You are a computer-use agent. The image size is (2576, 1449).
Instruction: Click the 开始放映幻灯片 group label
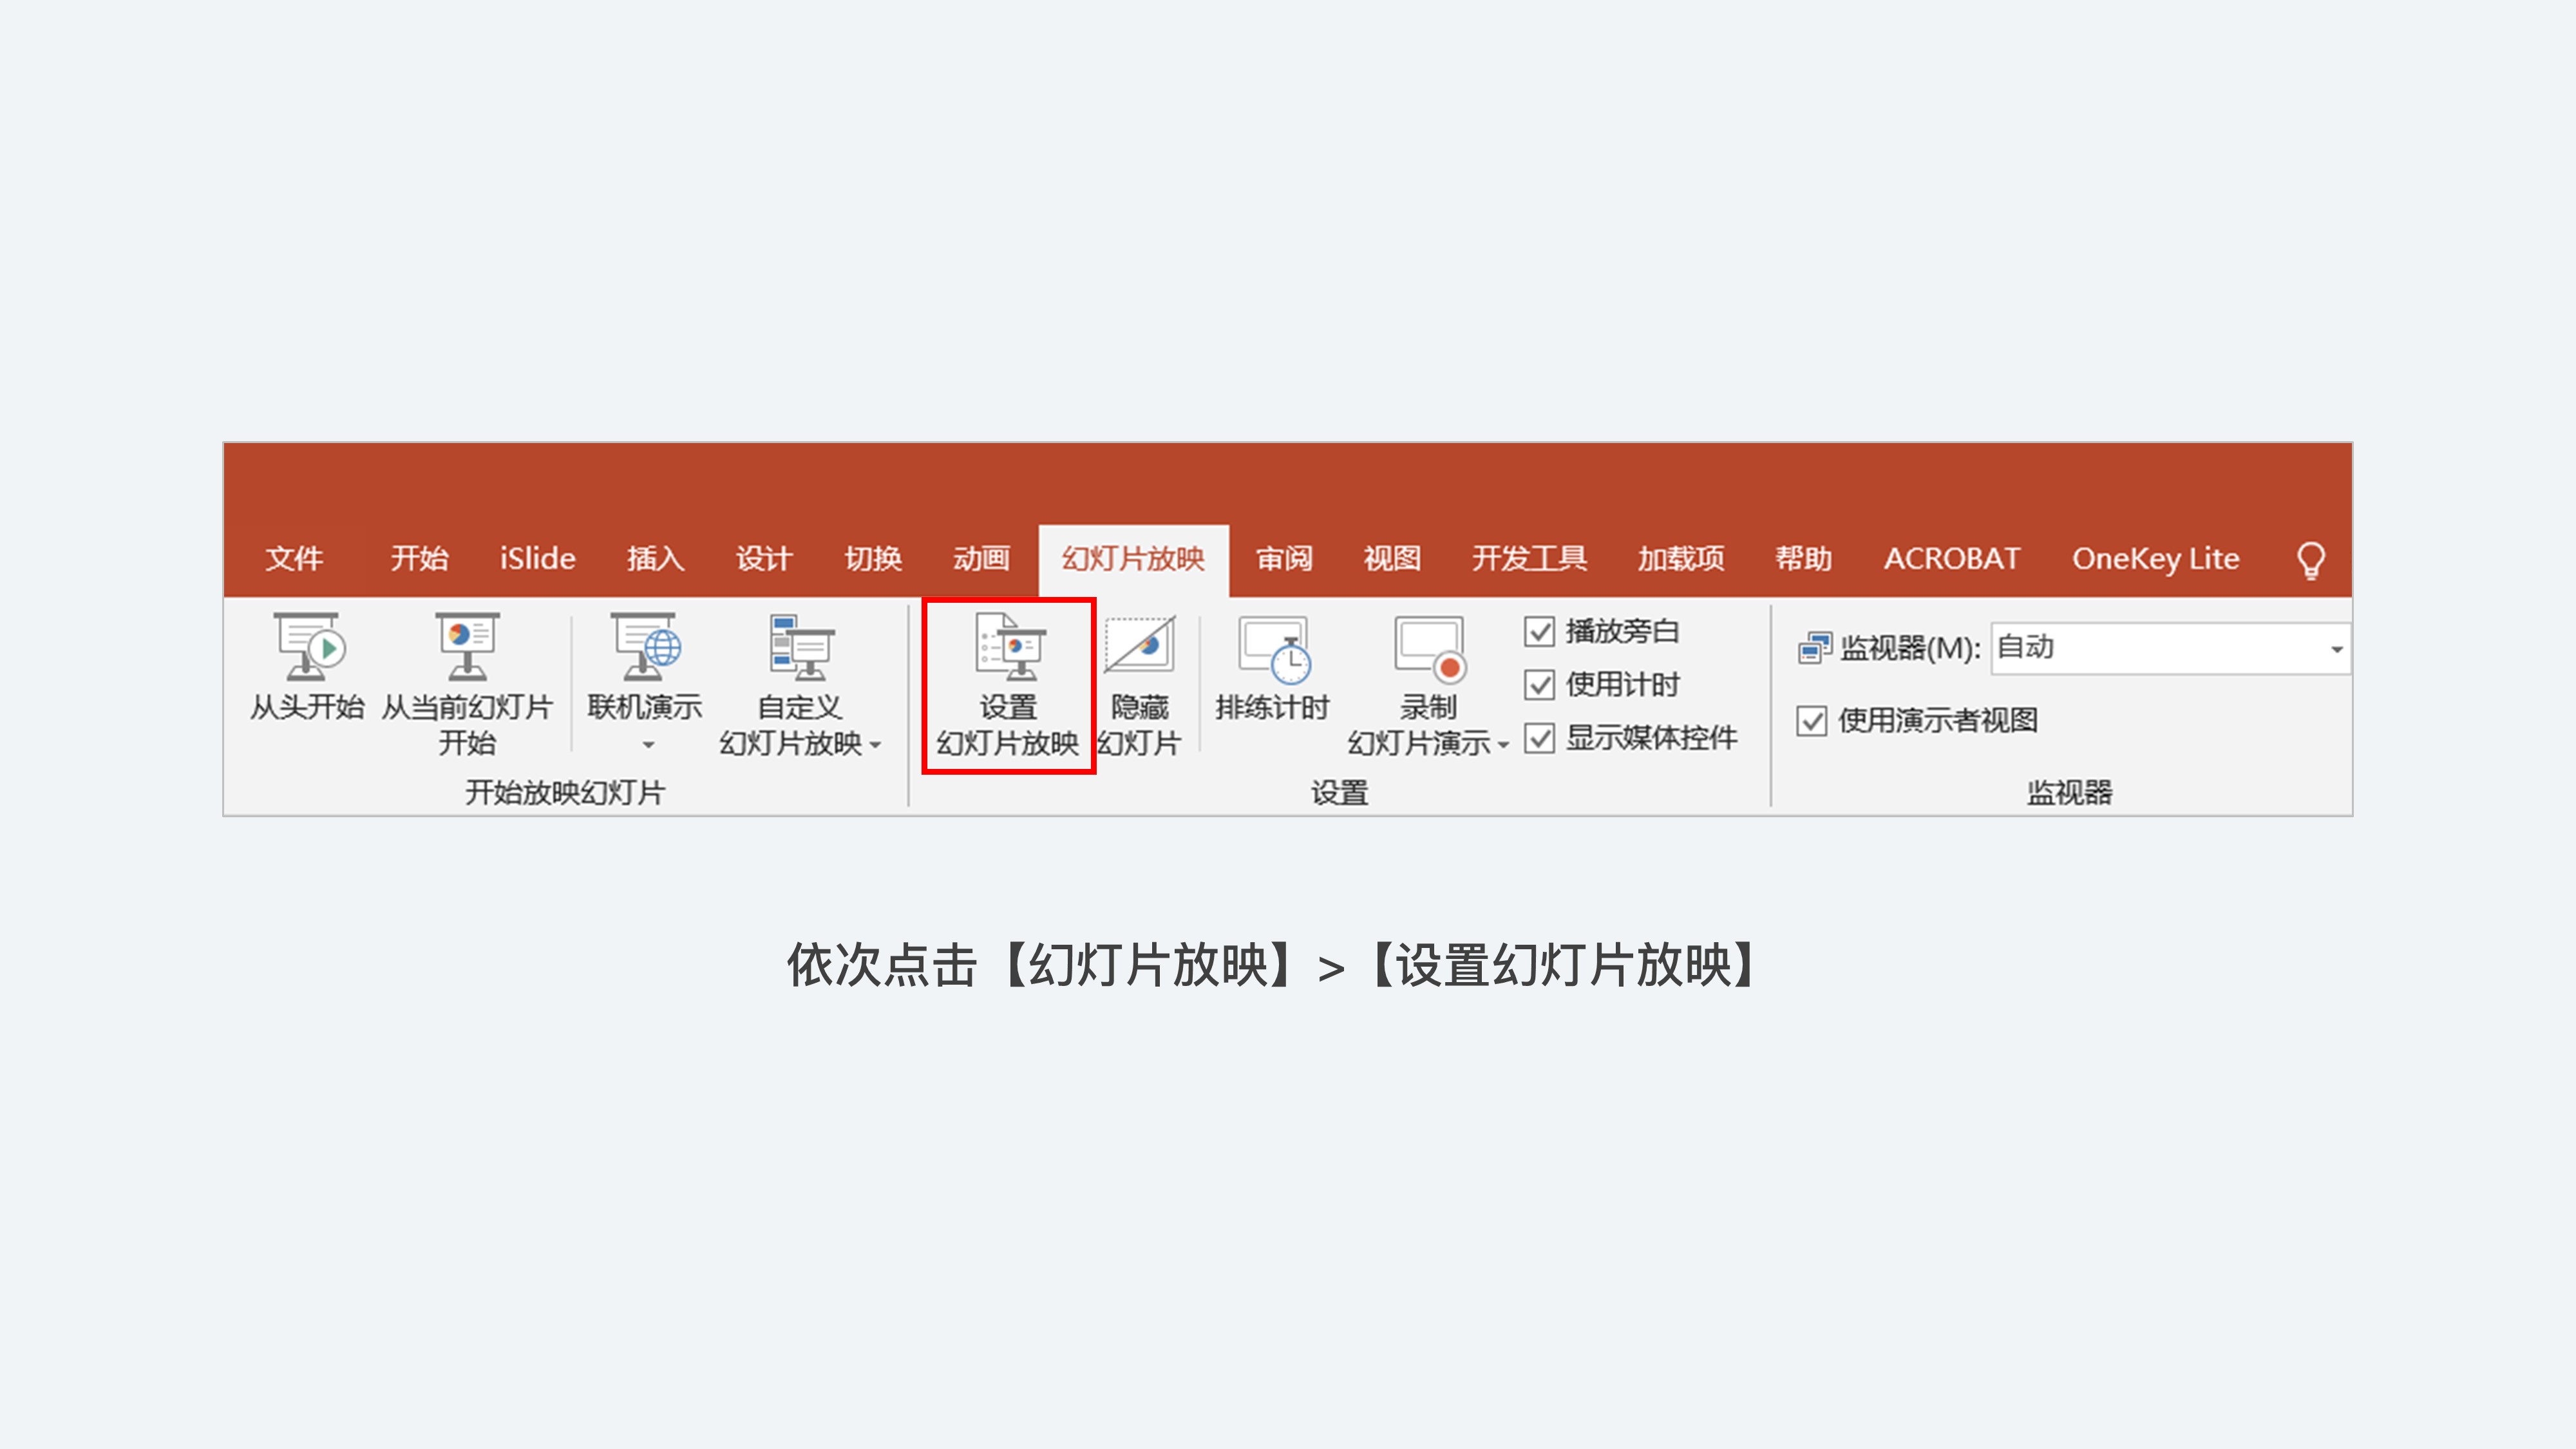(x=565, y=793)
